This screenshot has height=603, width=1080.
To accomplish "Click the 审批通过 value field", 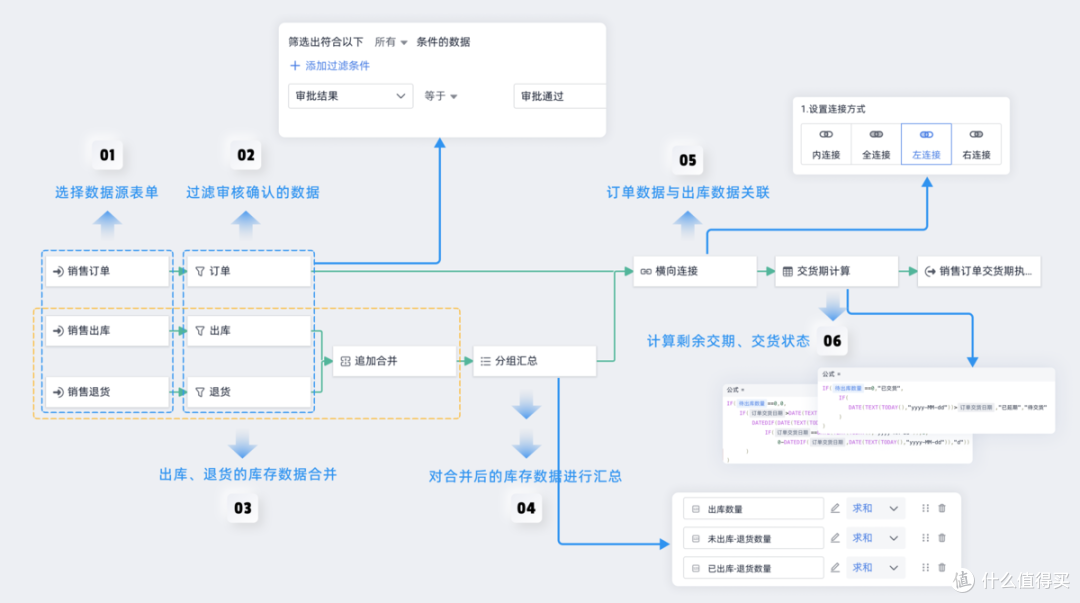I will [559, 96].
